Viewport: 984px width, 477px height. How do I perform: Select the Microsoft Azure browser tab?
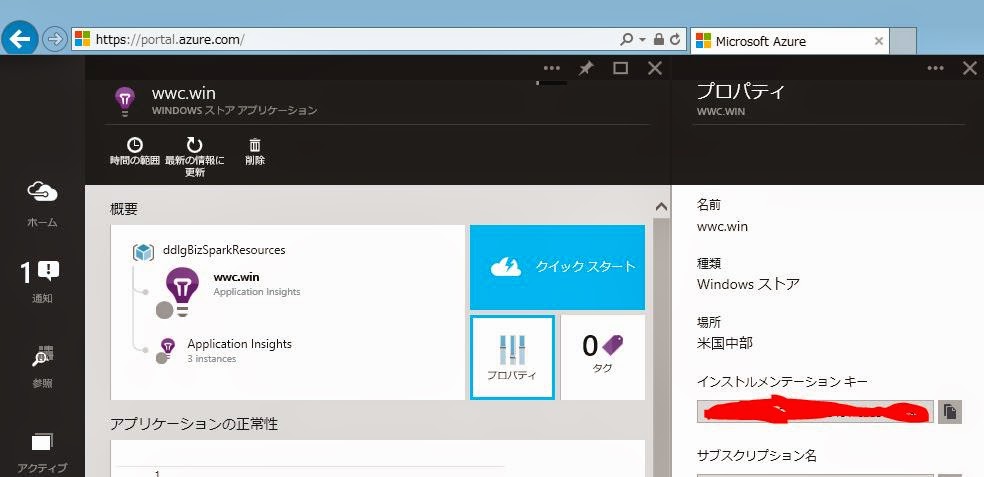789,41
